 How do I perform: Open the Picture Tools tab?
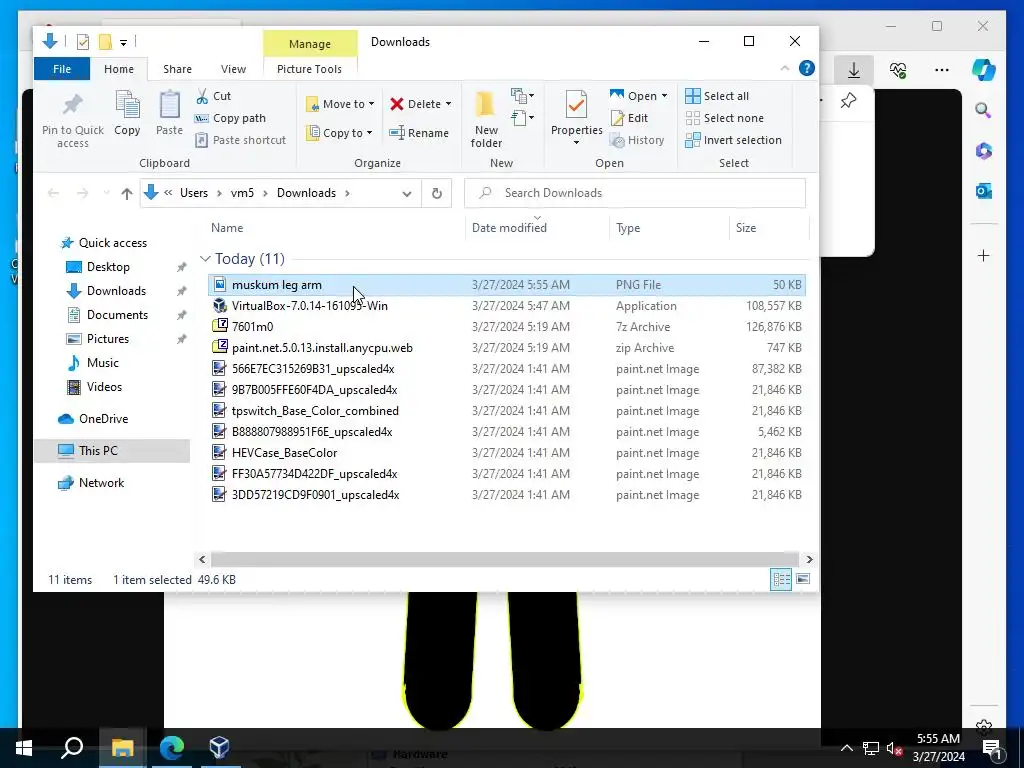(x=310, y=69)
